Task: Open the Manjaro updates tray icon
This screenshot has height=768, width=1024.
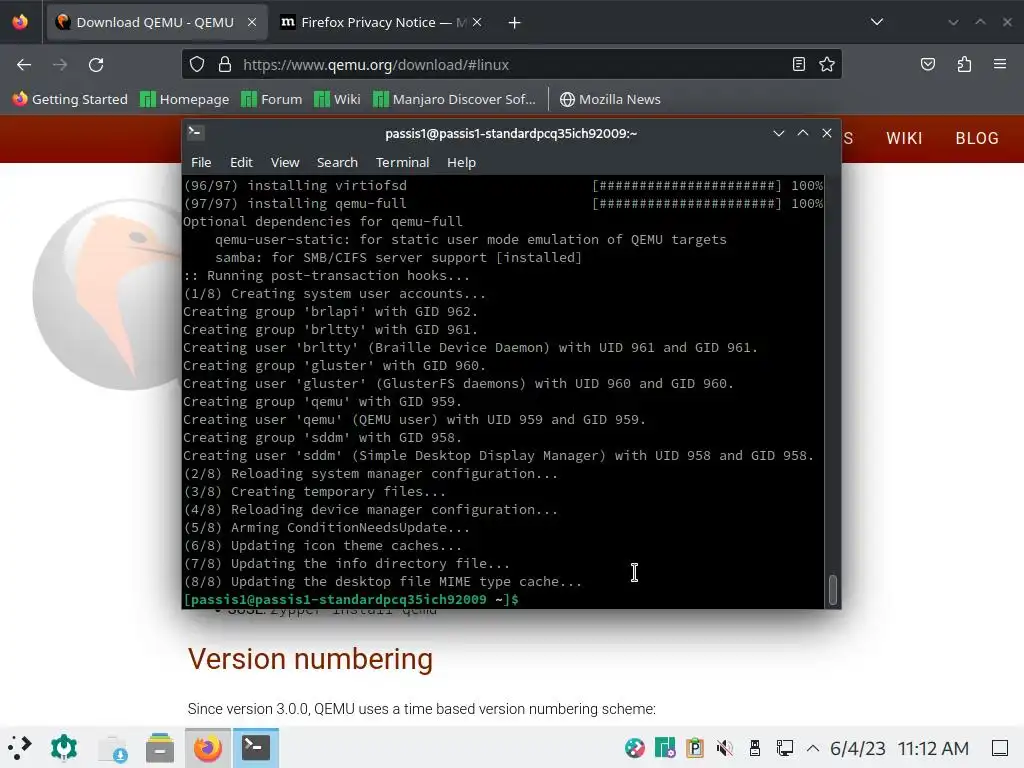Action: (x=665, y=748)
